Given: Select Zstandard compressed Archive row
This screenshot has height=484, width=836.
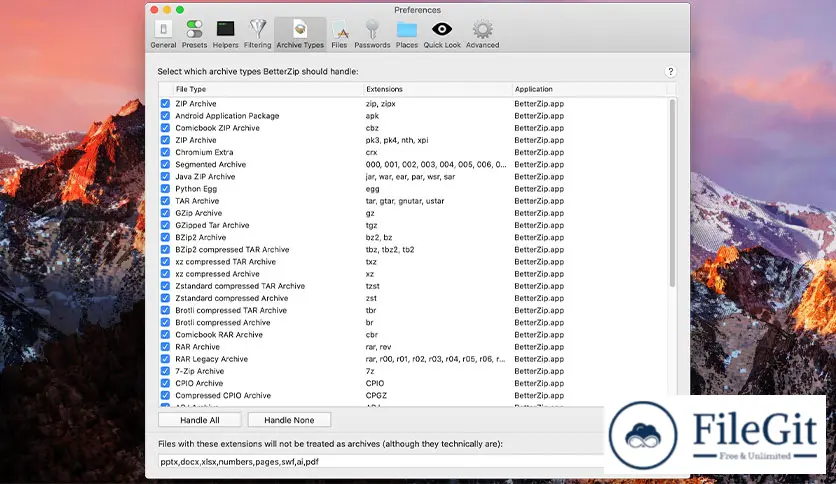Looking at the screenshot, I should pos(414,298).
